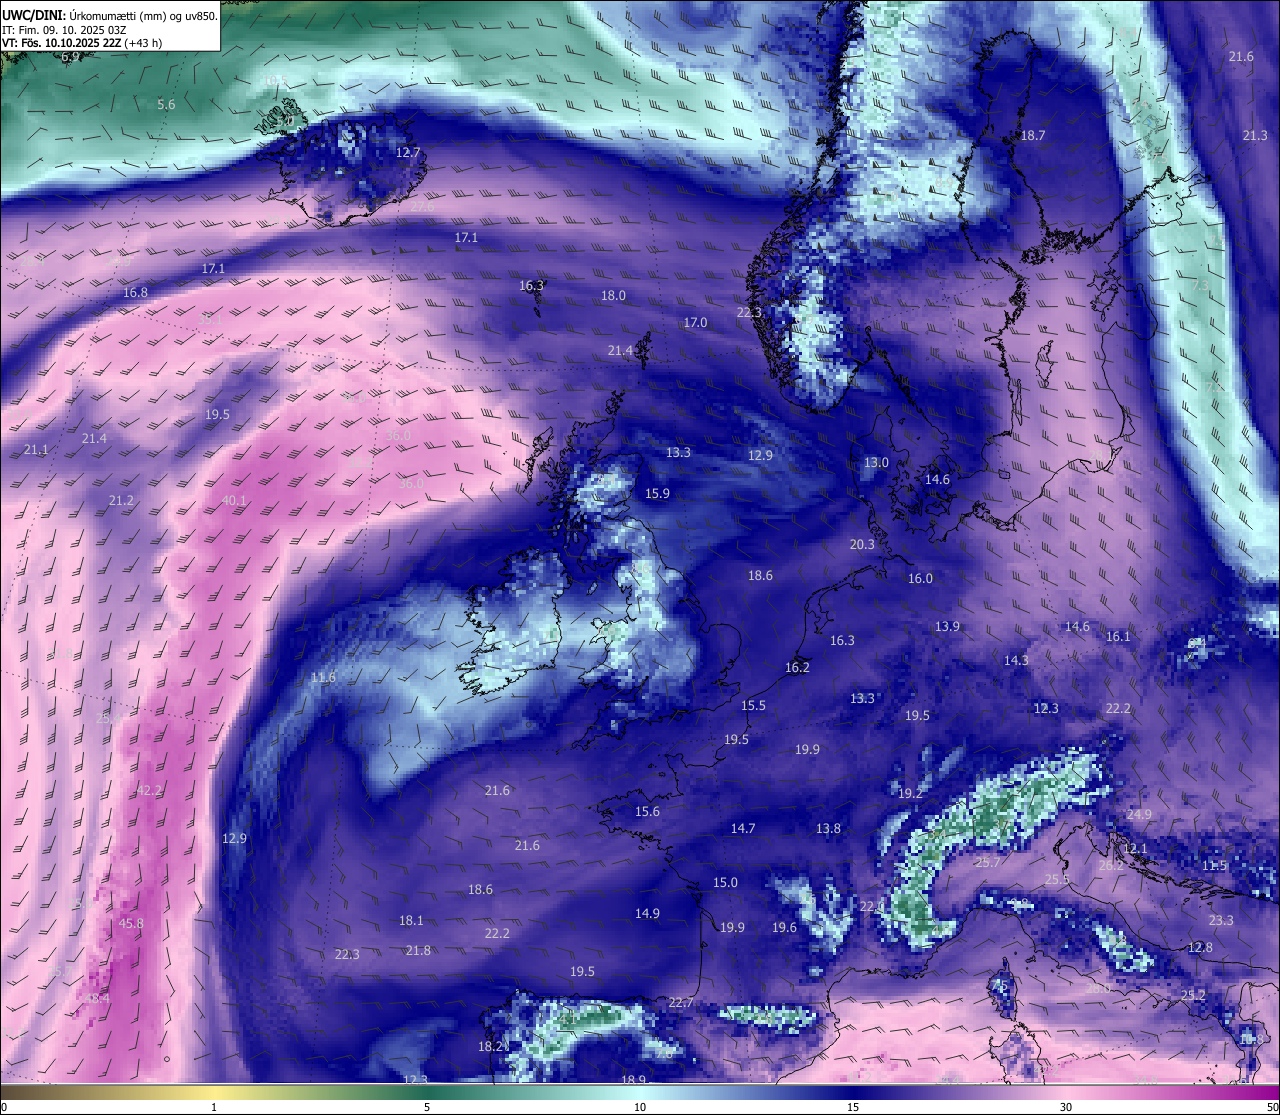Click the 13.8 value label
The image size is (1280, 1115).
[828, 829]
